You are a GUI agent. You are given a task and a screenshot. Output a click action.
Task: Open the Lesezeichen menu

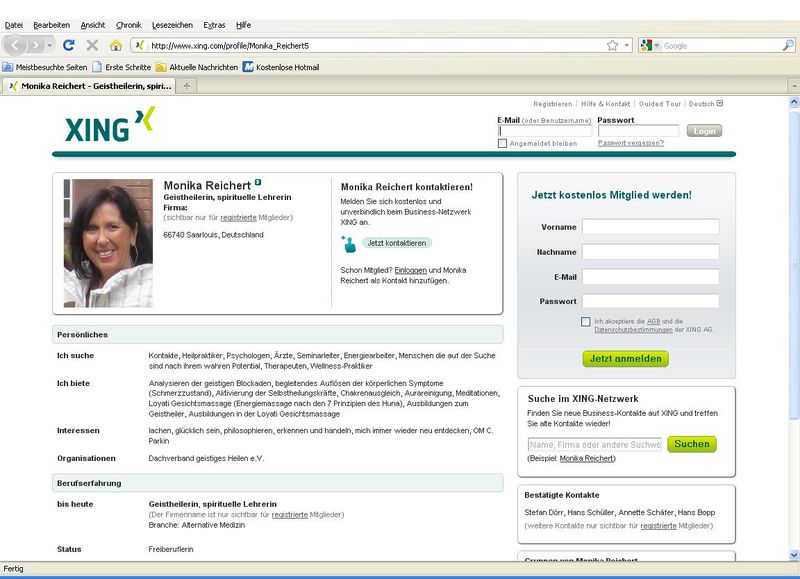coord(172,24)
